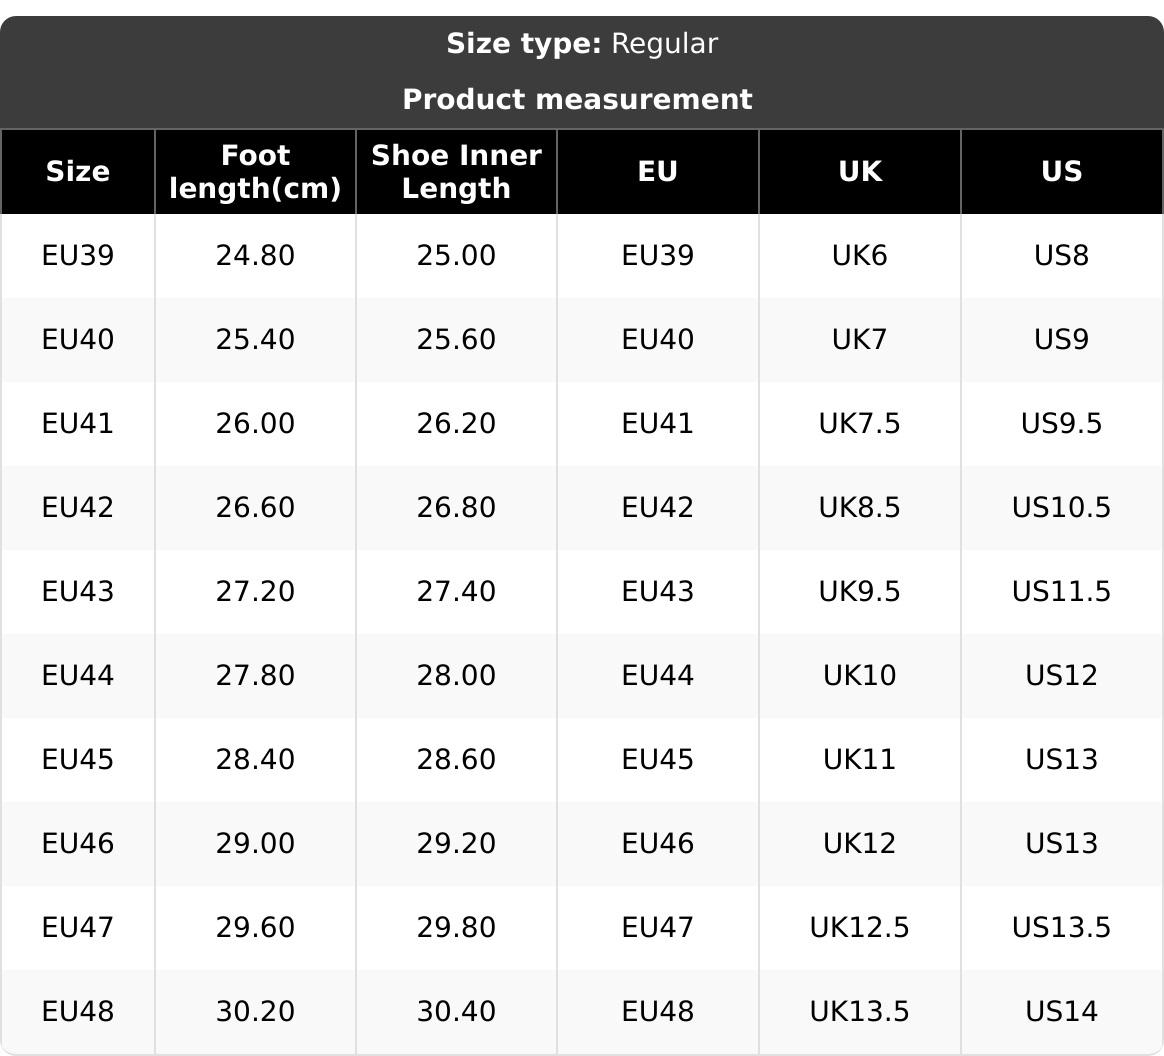Click the "Size type: Regular" heading
1164x1056 pixels.
(581, 44)
